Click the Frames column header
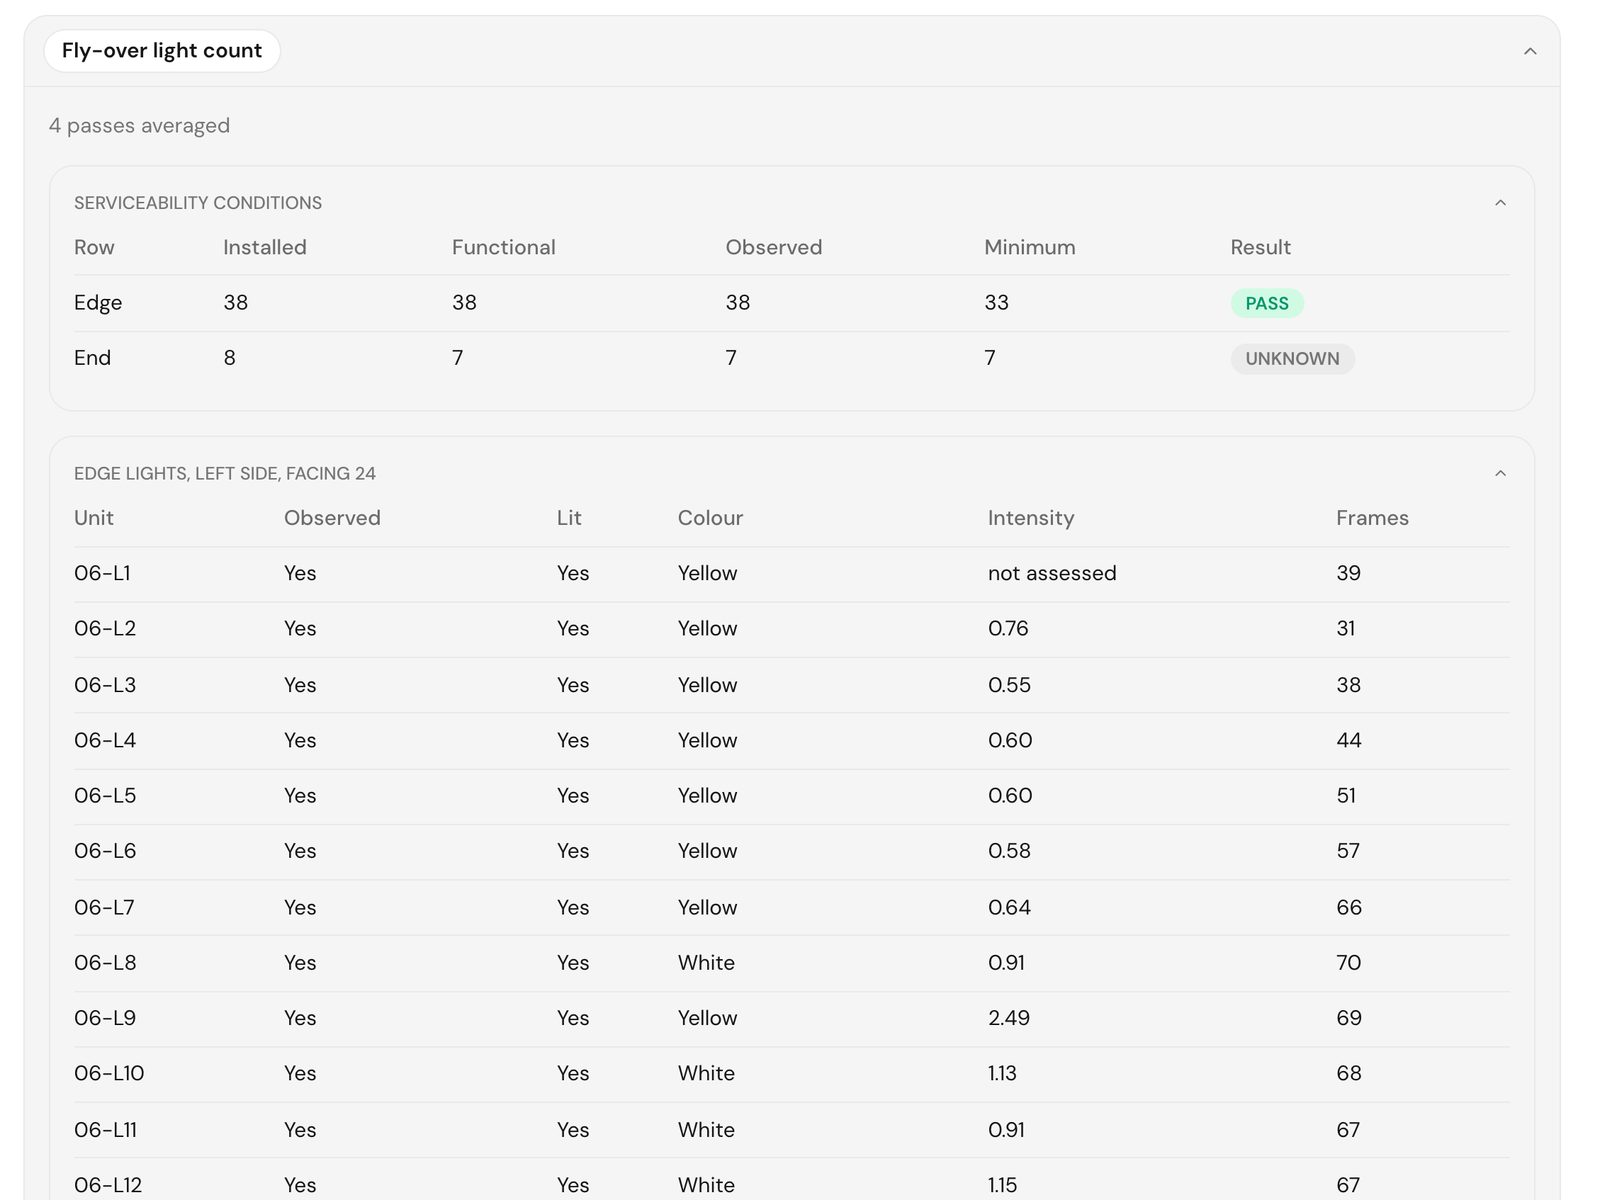1600x1200 pixels. click(1372, 518)
